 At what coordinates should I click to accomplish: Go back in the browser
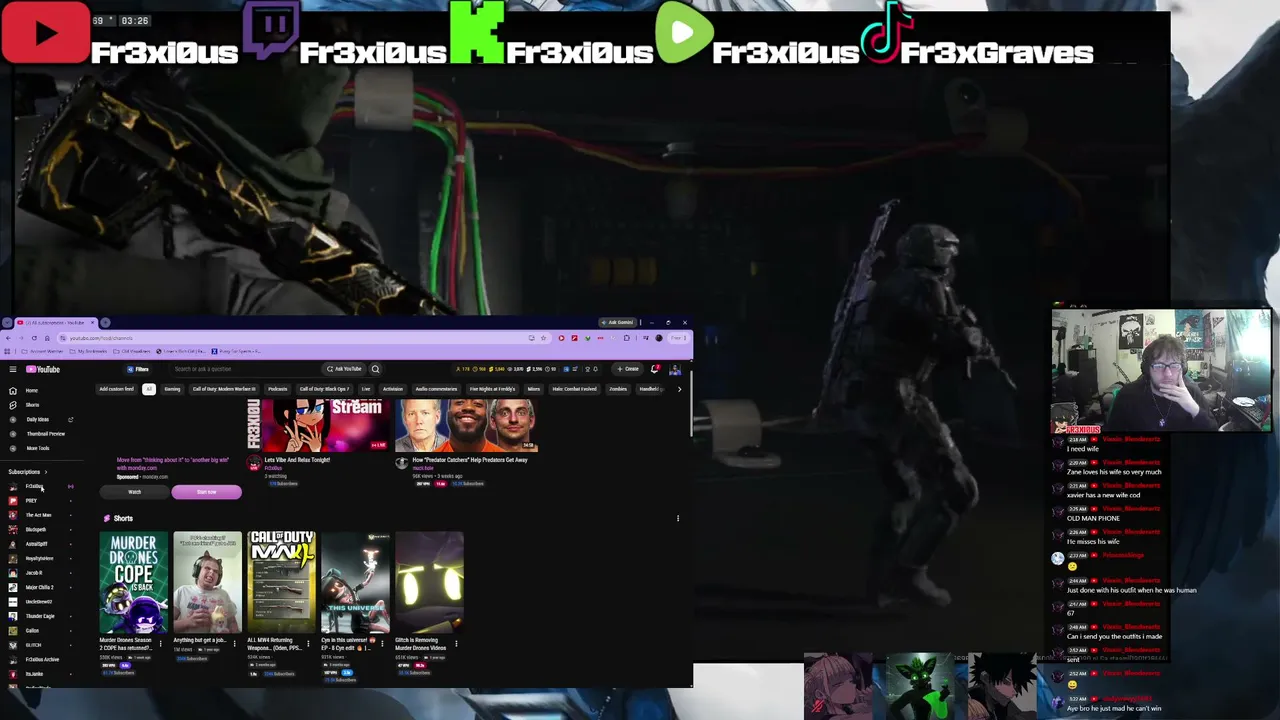point(9,338)
